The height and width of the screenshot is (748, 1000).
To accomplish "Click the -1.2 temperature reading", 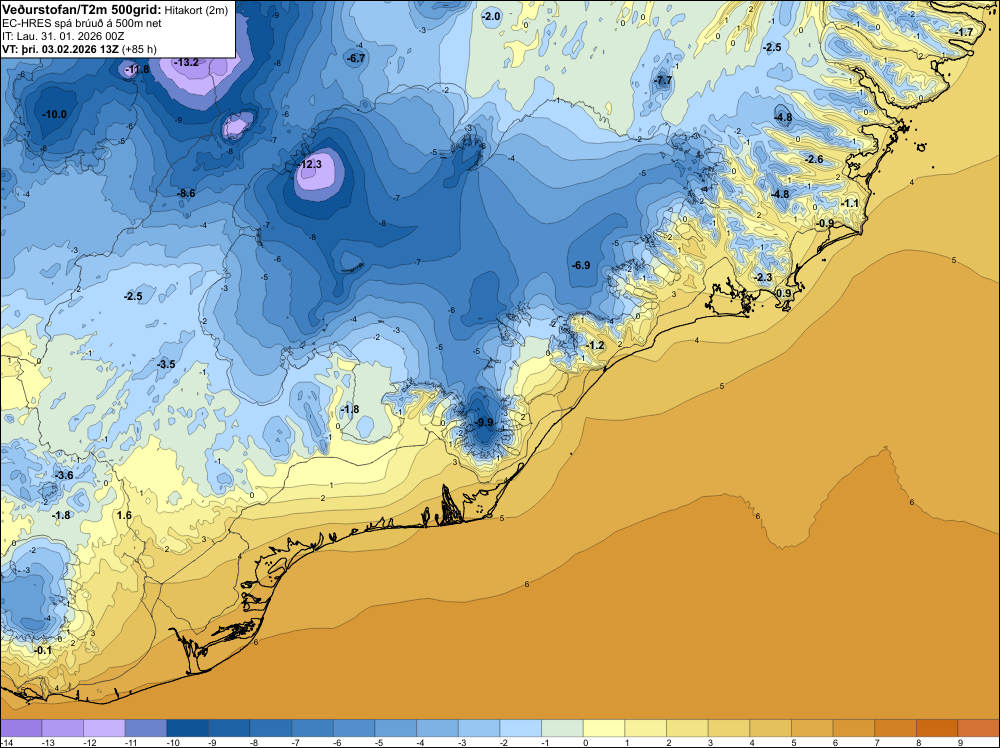I will tap(594, 346).
